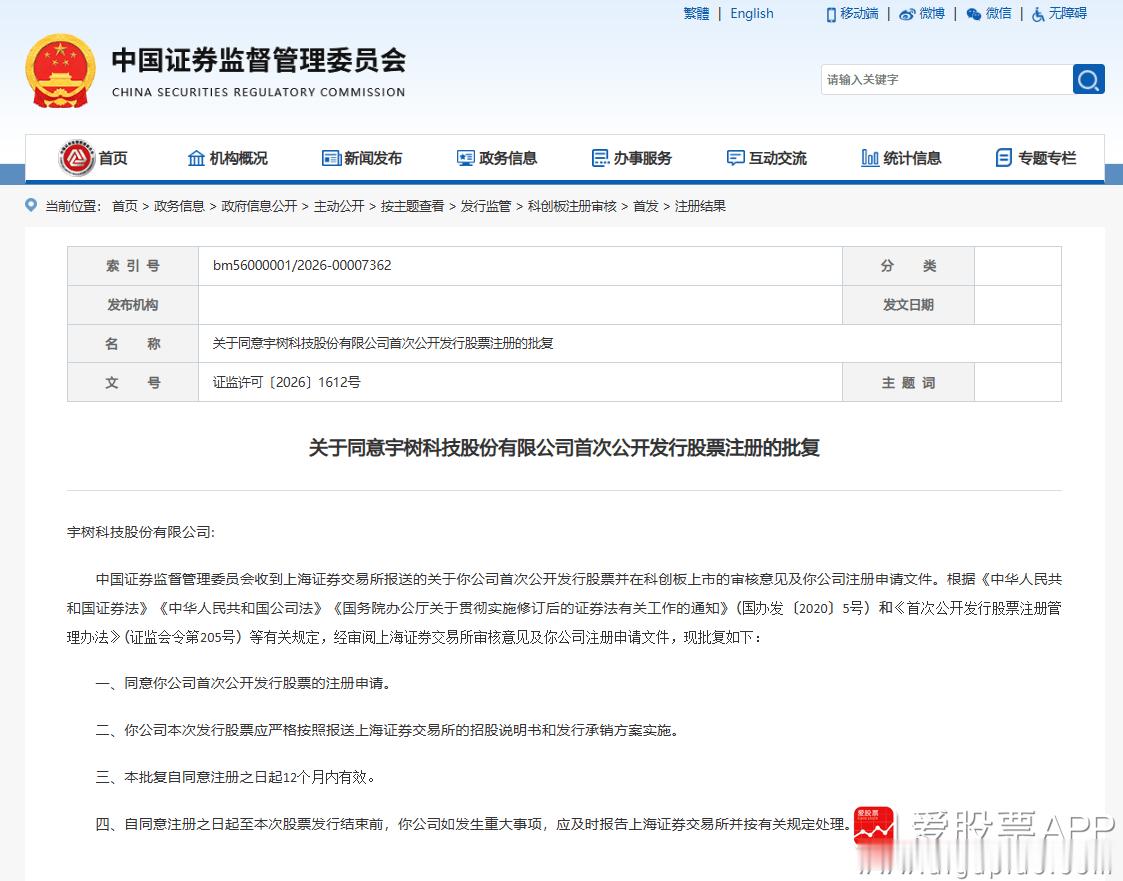Click the location pin icon before 当前位置
The width and height of the screenshot is (1123, 881).
point(31,205)
